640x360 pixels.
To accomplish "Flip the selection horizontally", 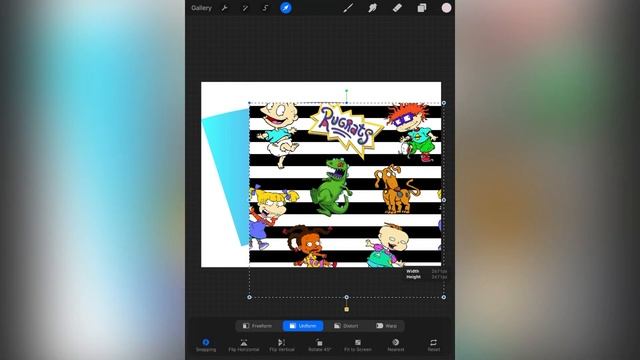I will point(244,345).
